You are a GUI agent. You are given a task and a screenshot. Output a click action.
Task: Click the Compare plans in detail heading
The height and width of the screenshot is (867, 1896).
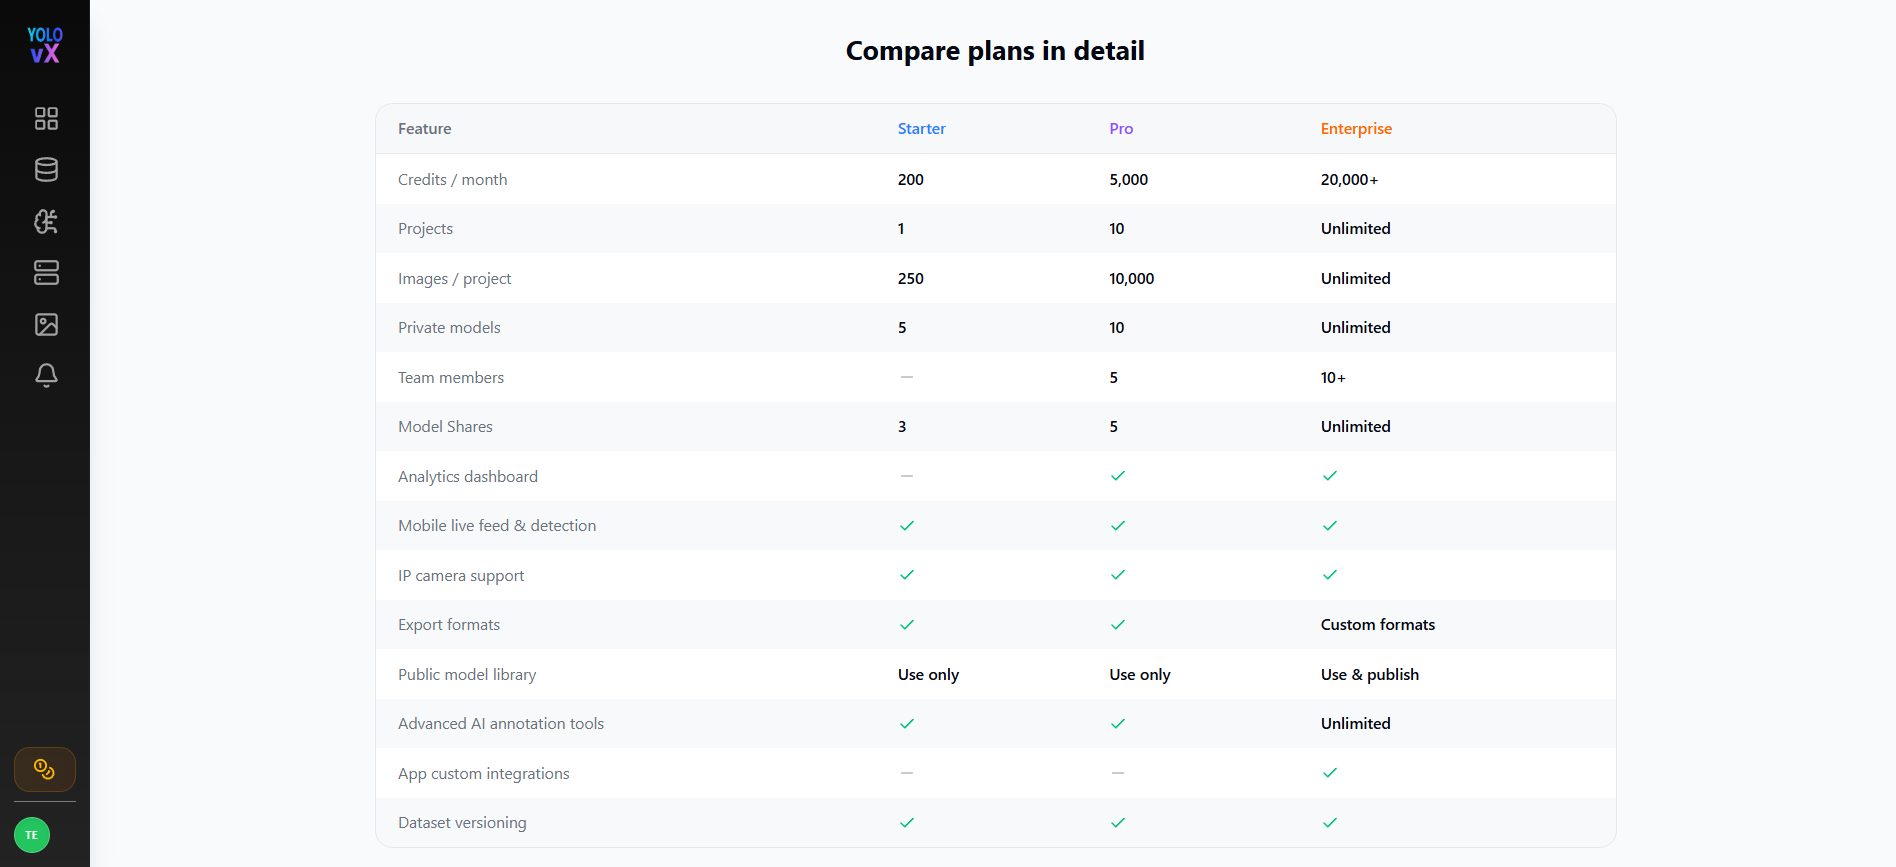tap(995, 51)
